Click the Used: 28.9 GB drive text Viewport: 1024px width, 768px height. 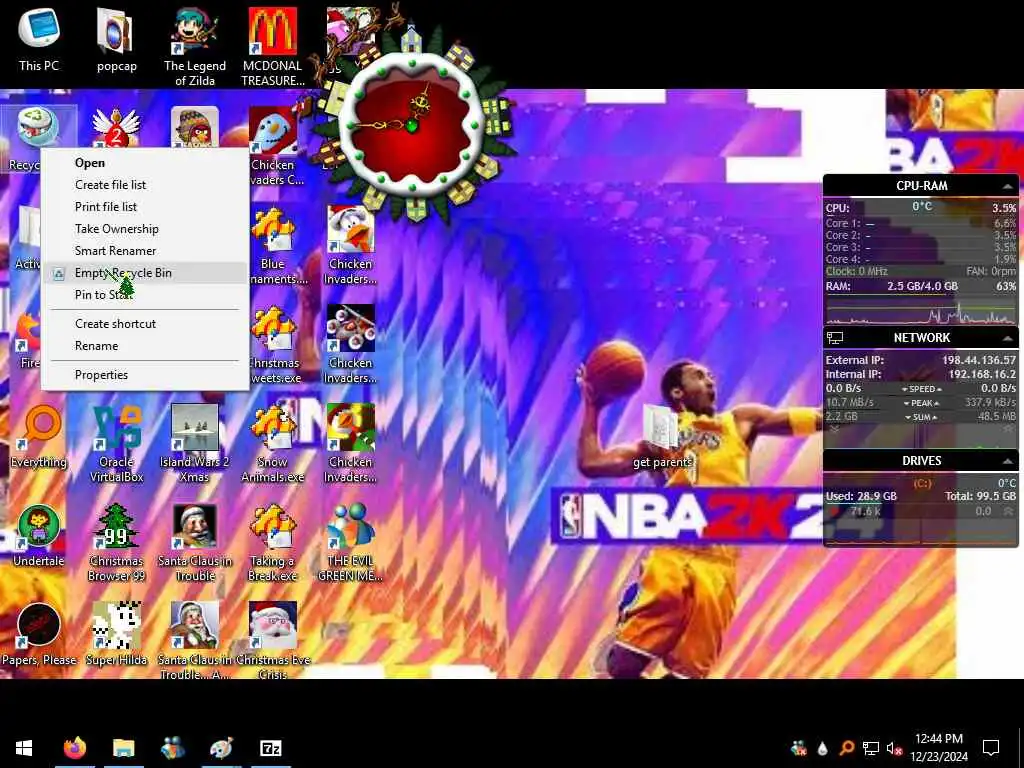861,496
